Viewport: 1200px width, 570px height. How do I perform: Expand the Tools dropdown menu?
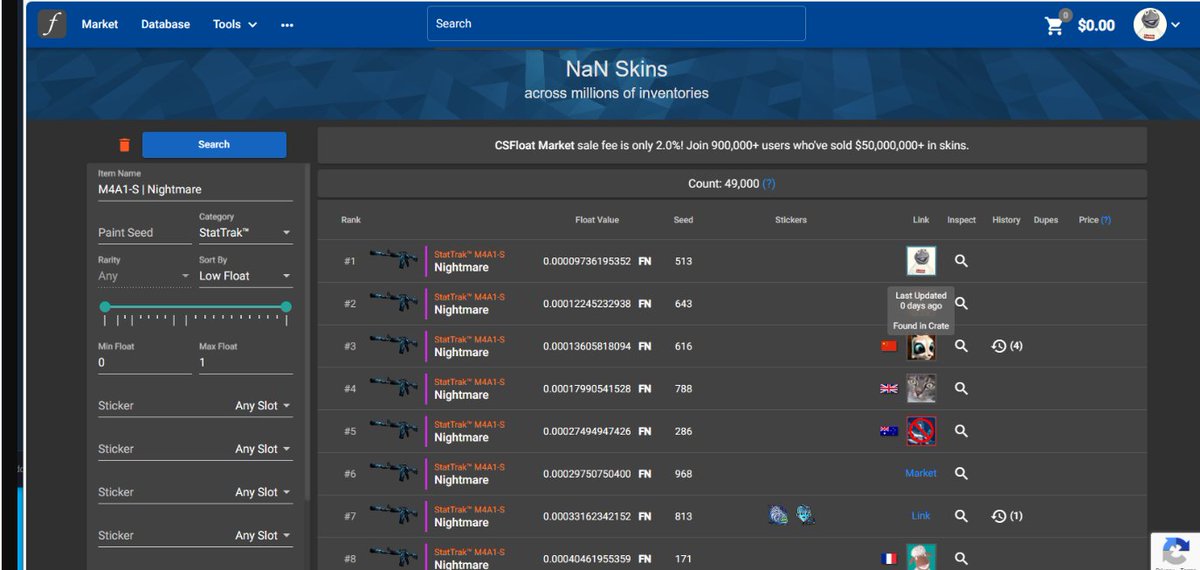click(235, 24)
